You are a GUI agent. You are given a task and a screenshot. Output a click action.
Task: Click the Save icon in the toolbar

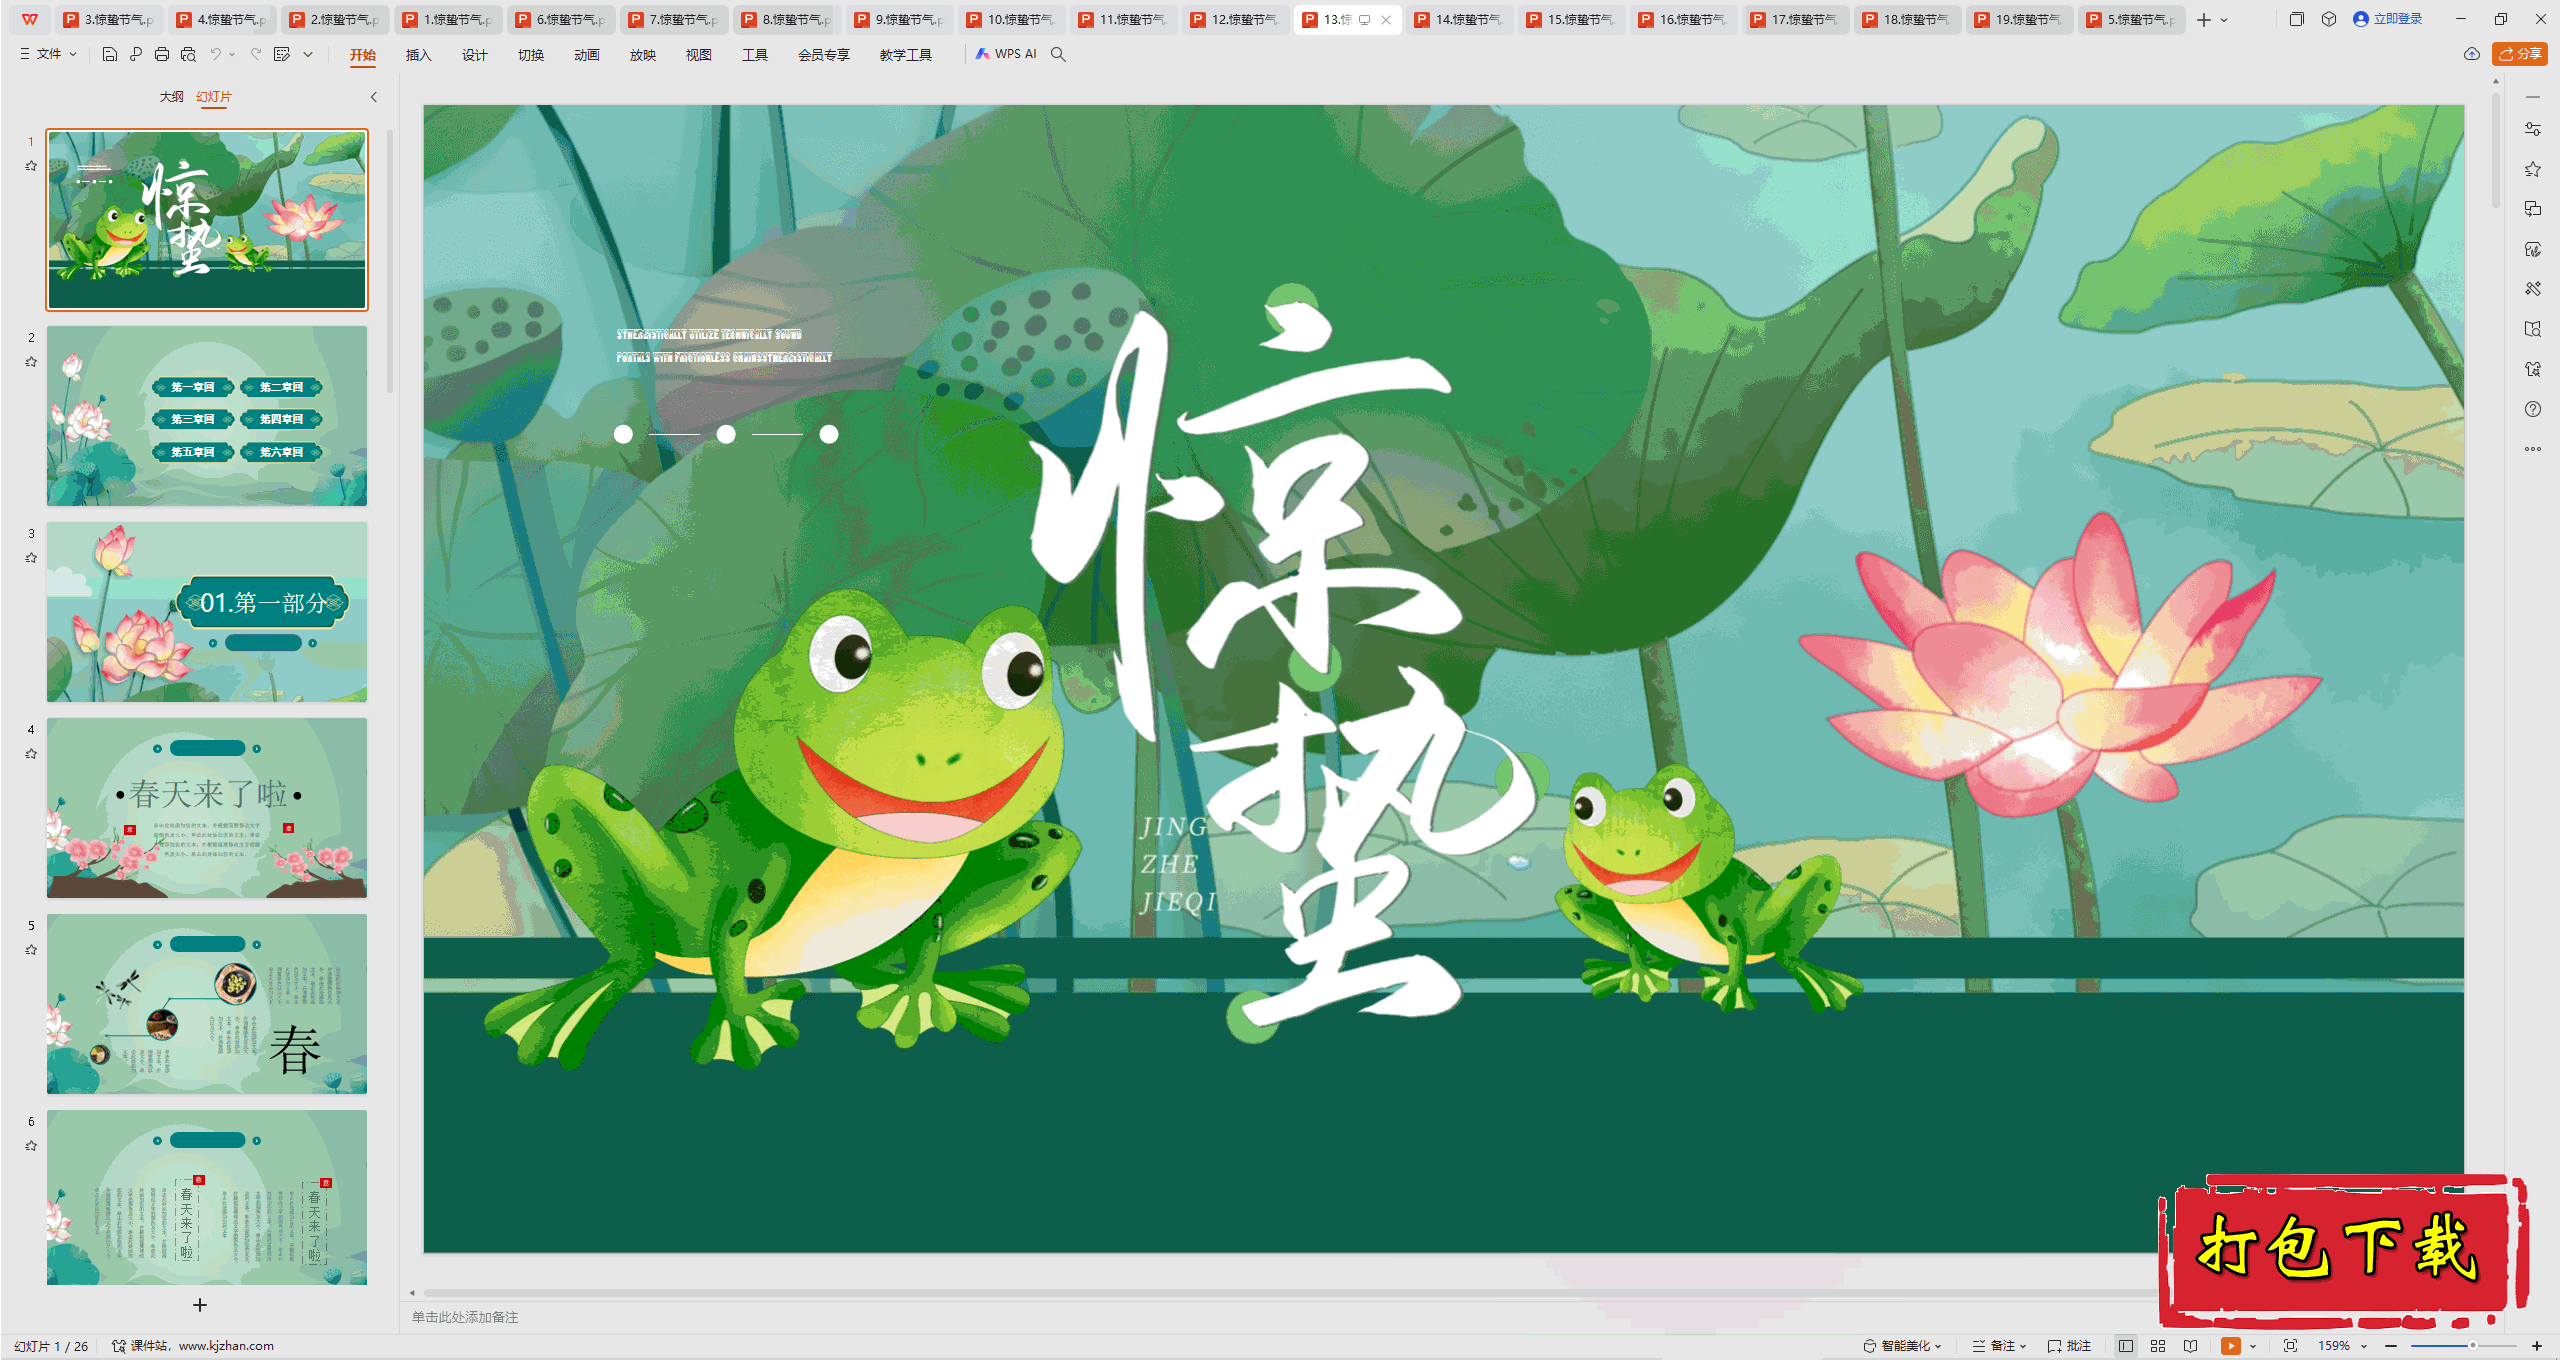[110, 54]
